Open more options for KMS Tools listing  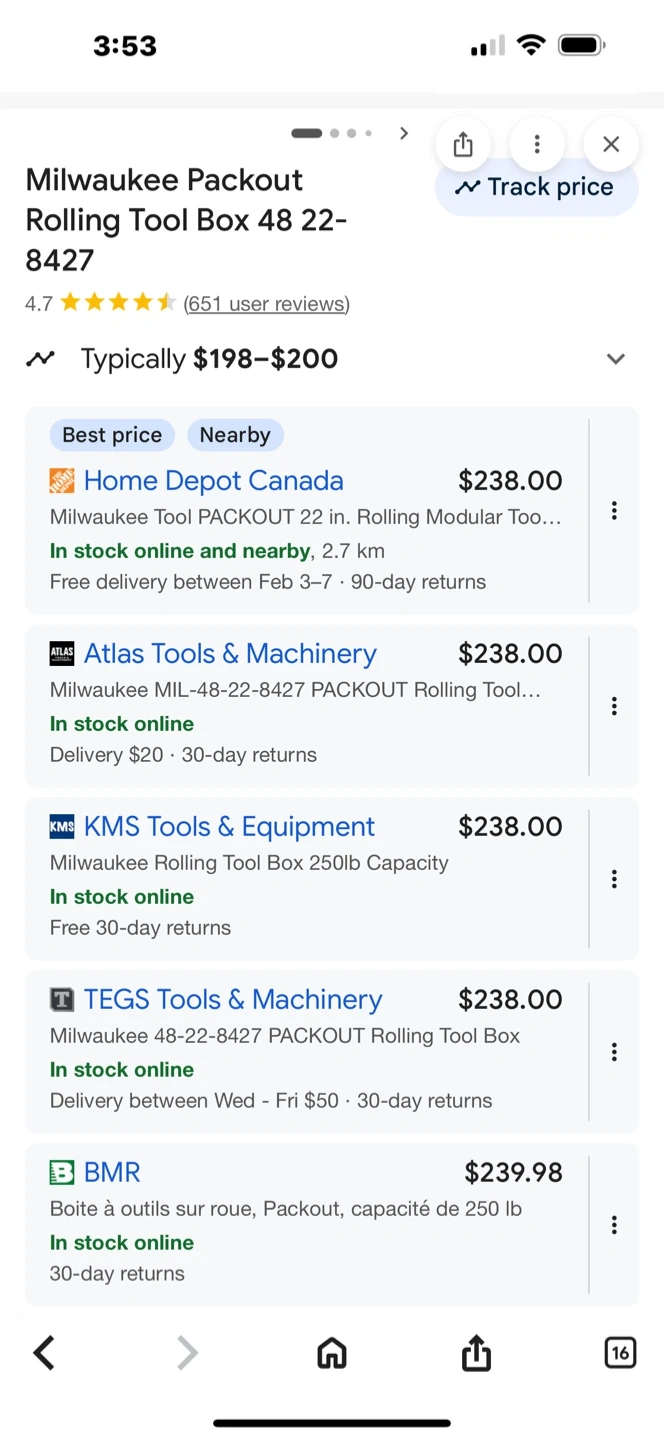(x=614, y=879)
